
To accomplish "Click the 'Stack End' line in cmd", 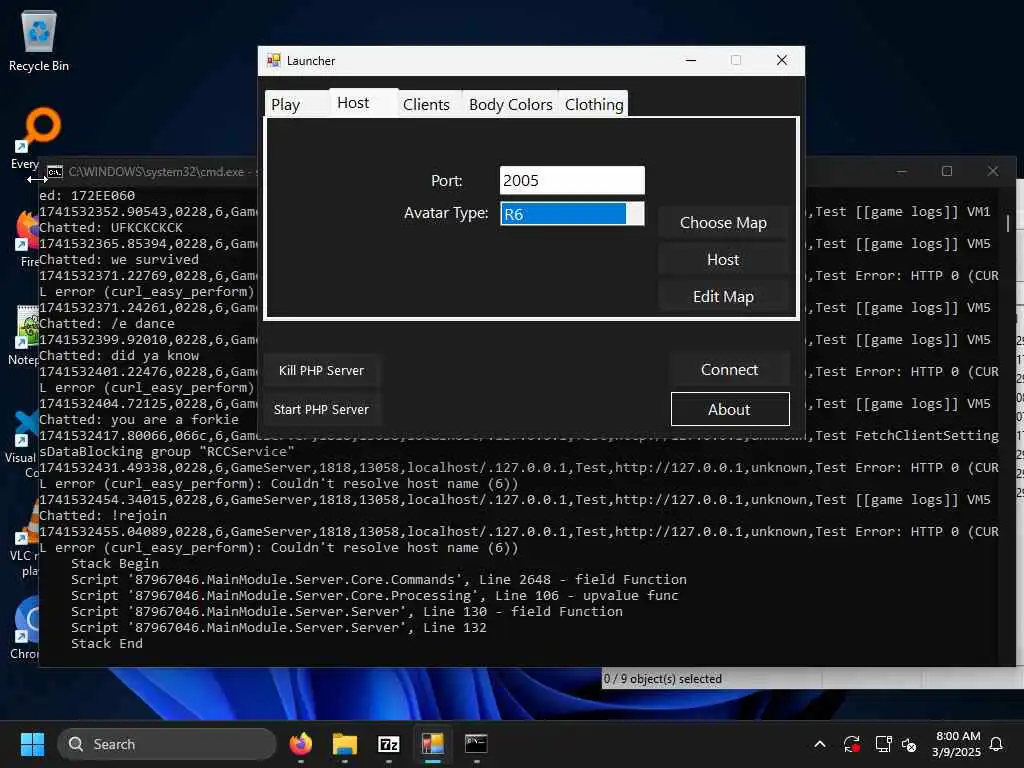I will coord(106,644).
